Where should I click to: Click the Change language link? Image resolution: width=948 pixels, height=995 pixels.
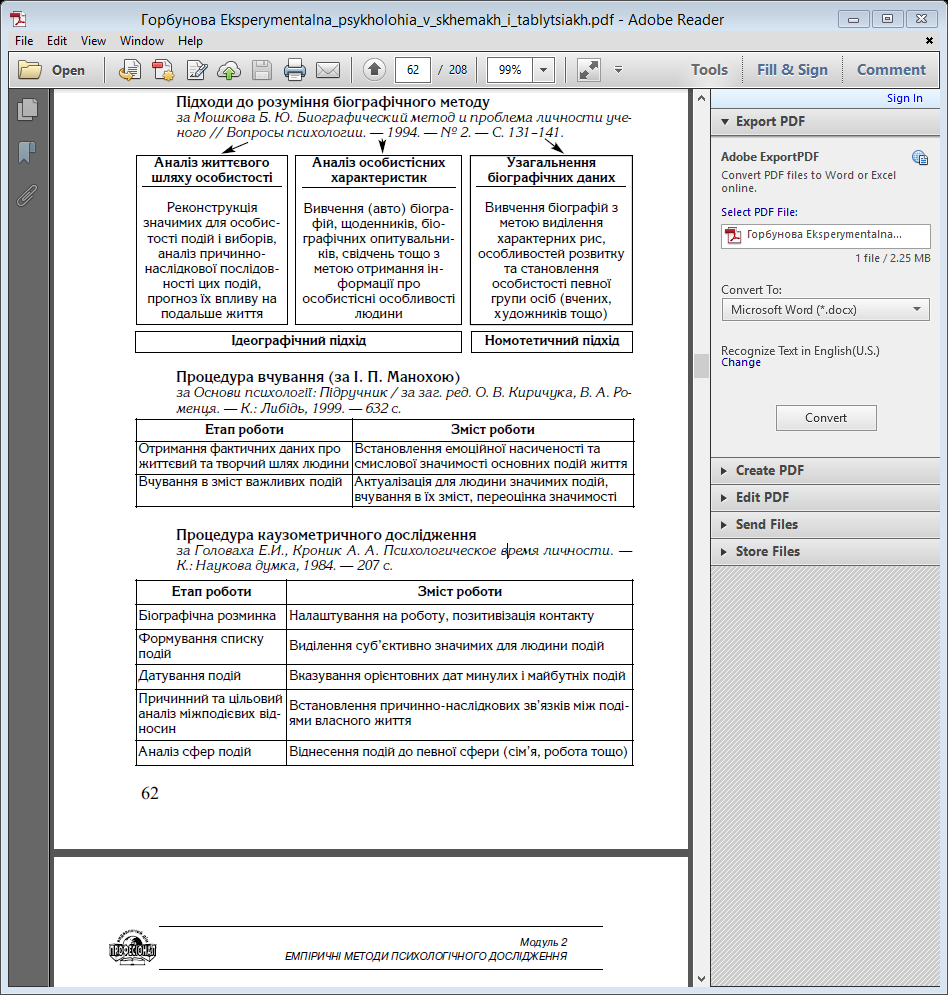(x=741, y=362)
